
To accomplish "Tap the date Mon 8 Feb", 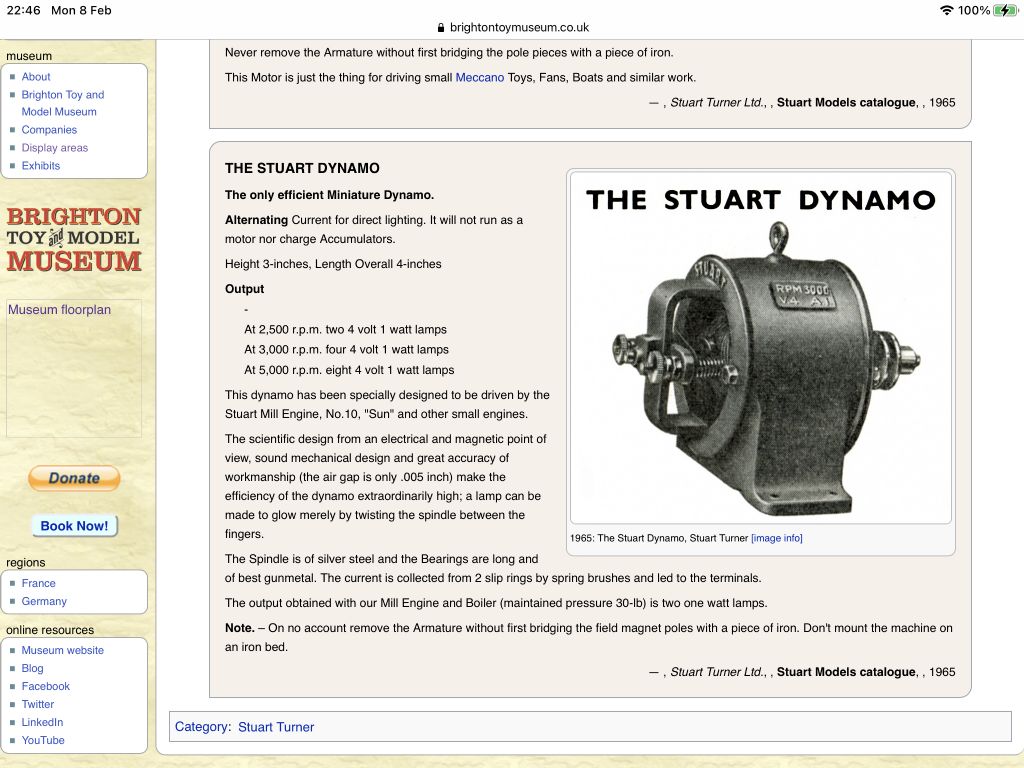I will click(x=81, y=10).
